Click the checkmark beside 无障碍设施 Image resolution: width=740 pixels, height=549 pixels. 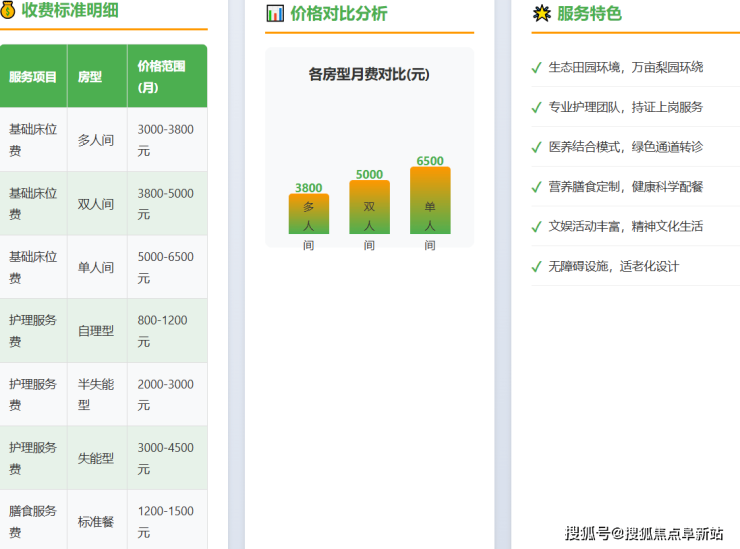(x=537, y=266)
